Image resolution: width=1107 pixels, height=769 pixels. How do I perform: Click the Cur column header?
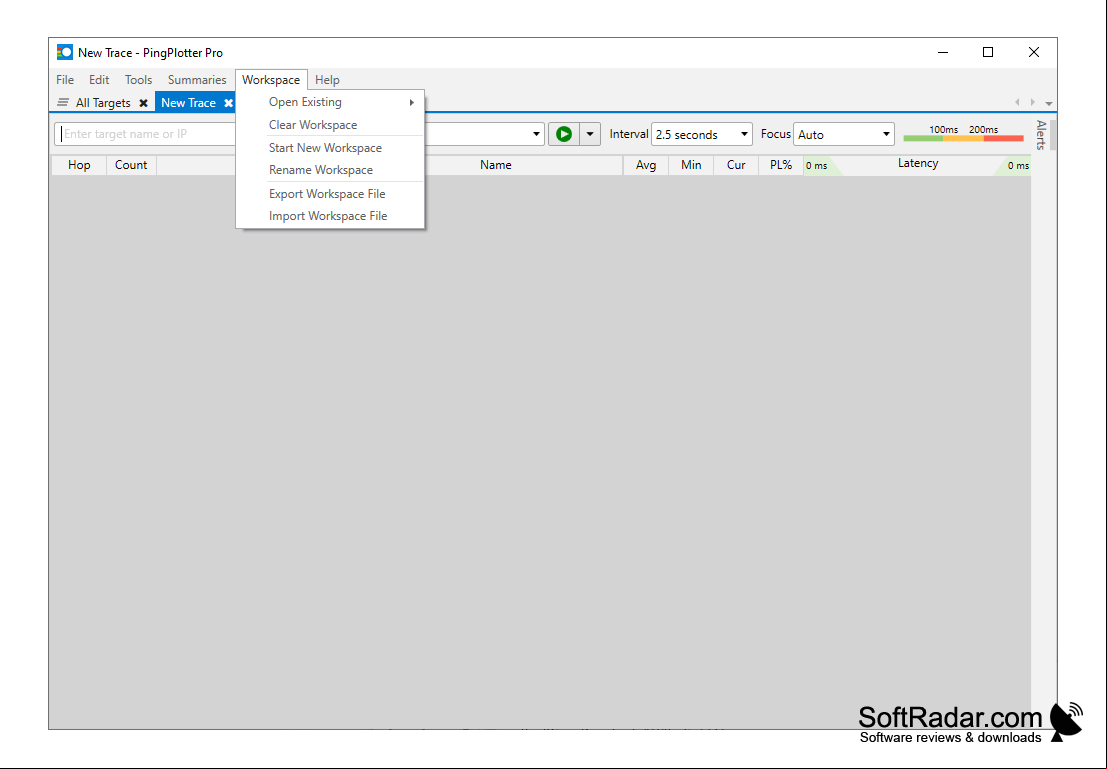click(736, 165)
